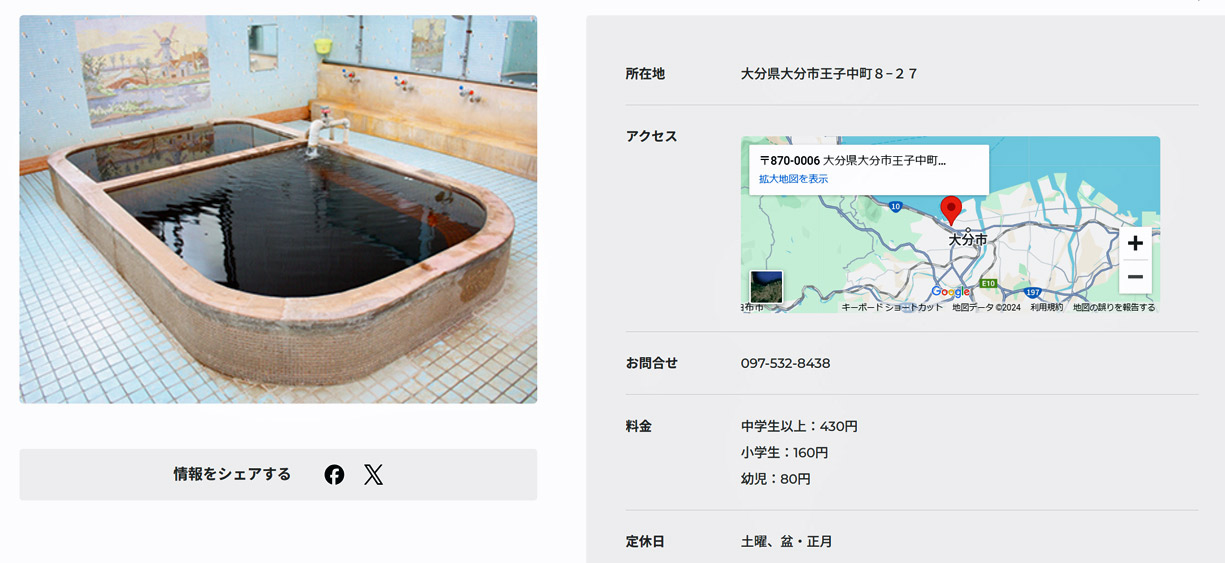Zoom out on the map
This screenshot has height=563, width=1225.
click(1135, 277)
